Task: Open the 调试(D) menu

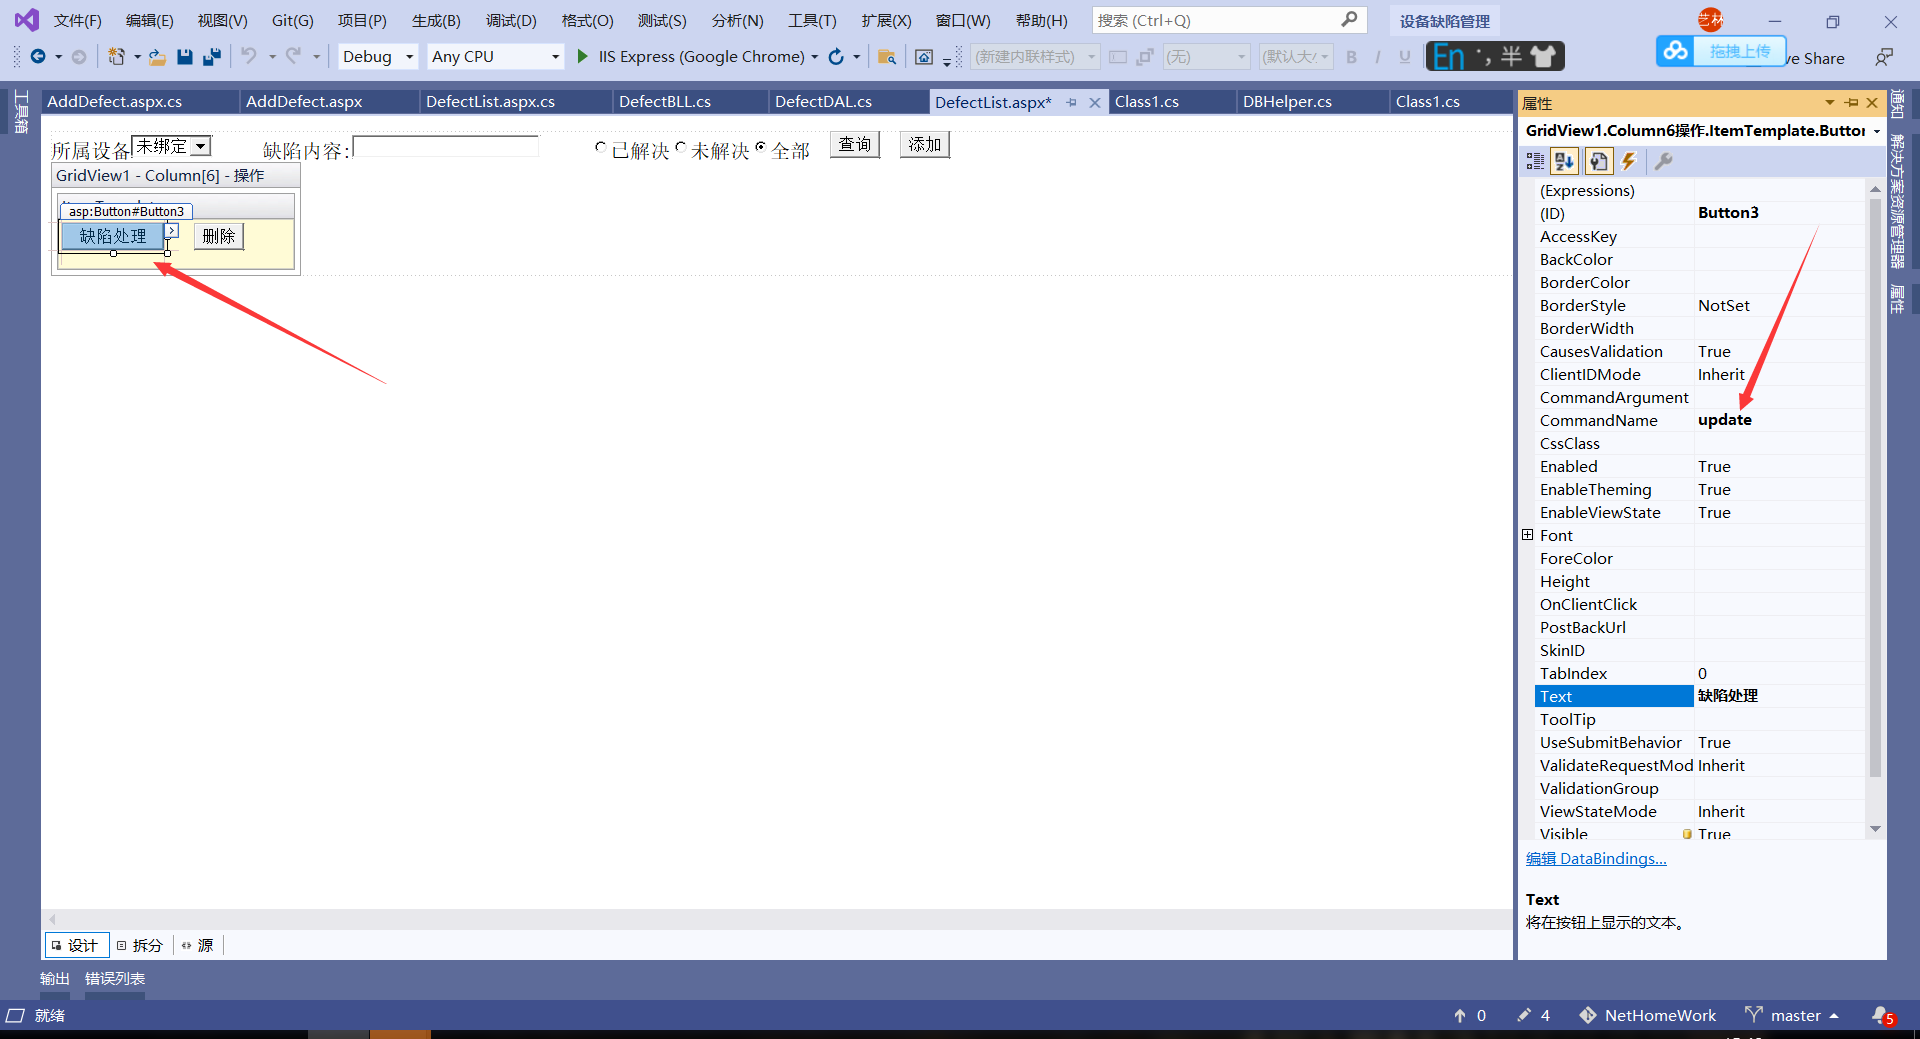Action: pyautogui.click(x=511, y=20)
